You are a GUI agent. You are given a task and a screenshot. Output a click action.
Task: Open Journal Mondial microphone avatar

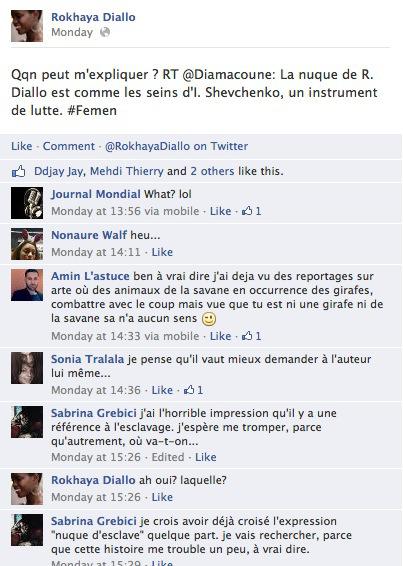click(27, 203)
